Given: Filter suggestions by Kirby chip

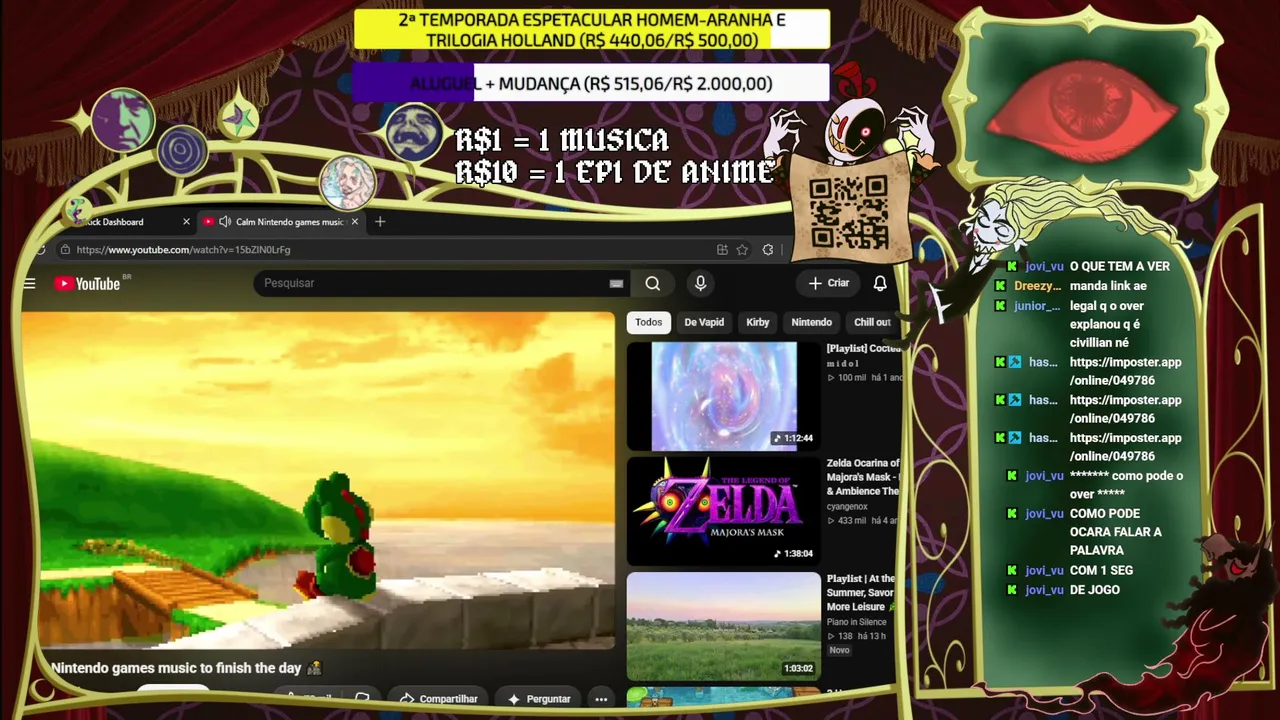Looking at the screenshot, I should [758, 322].
